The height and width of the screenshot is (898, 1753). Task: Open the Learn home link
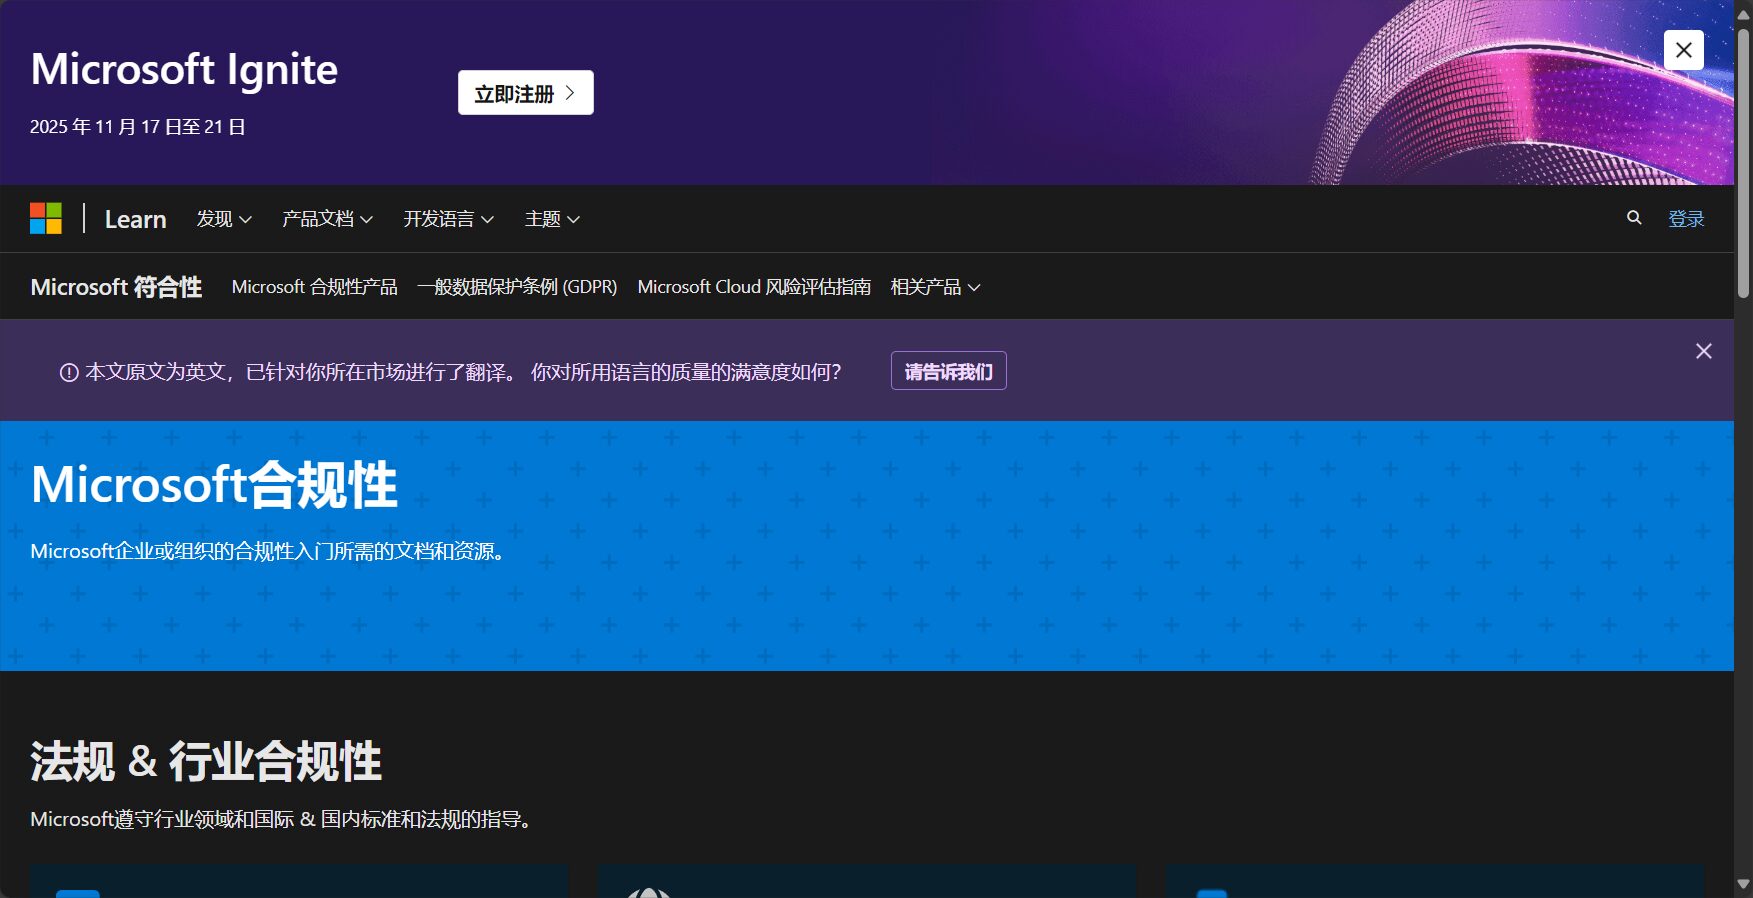[x=136, y=219]
